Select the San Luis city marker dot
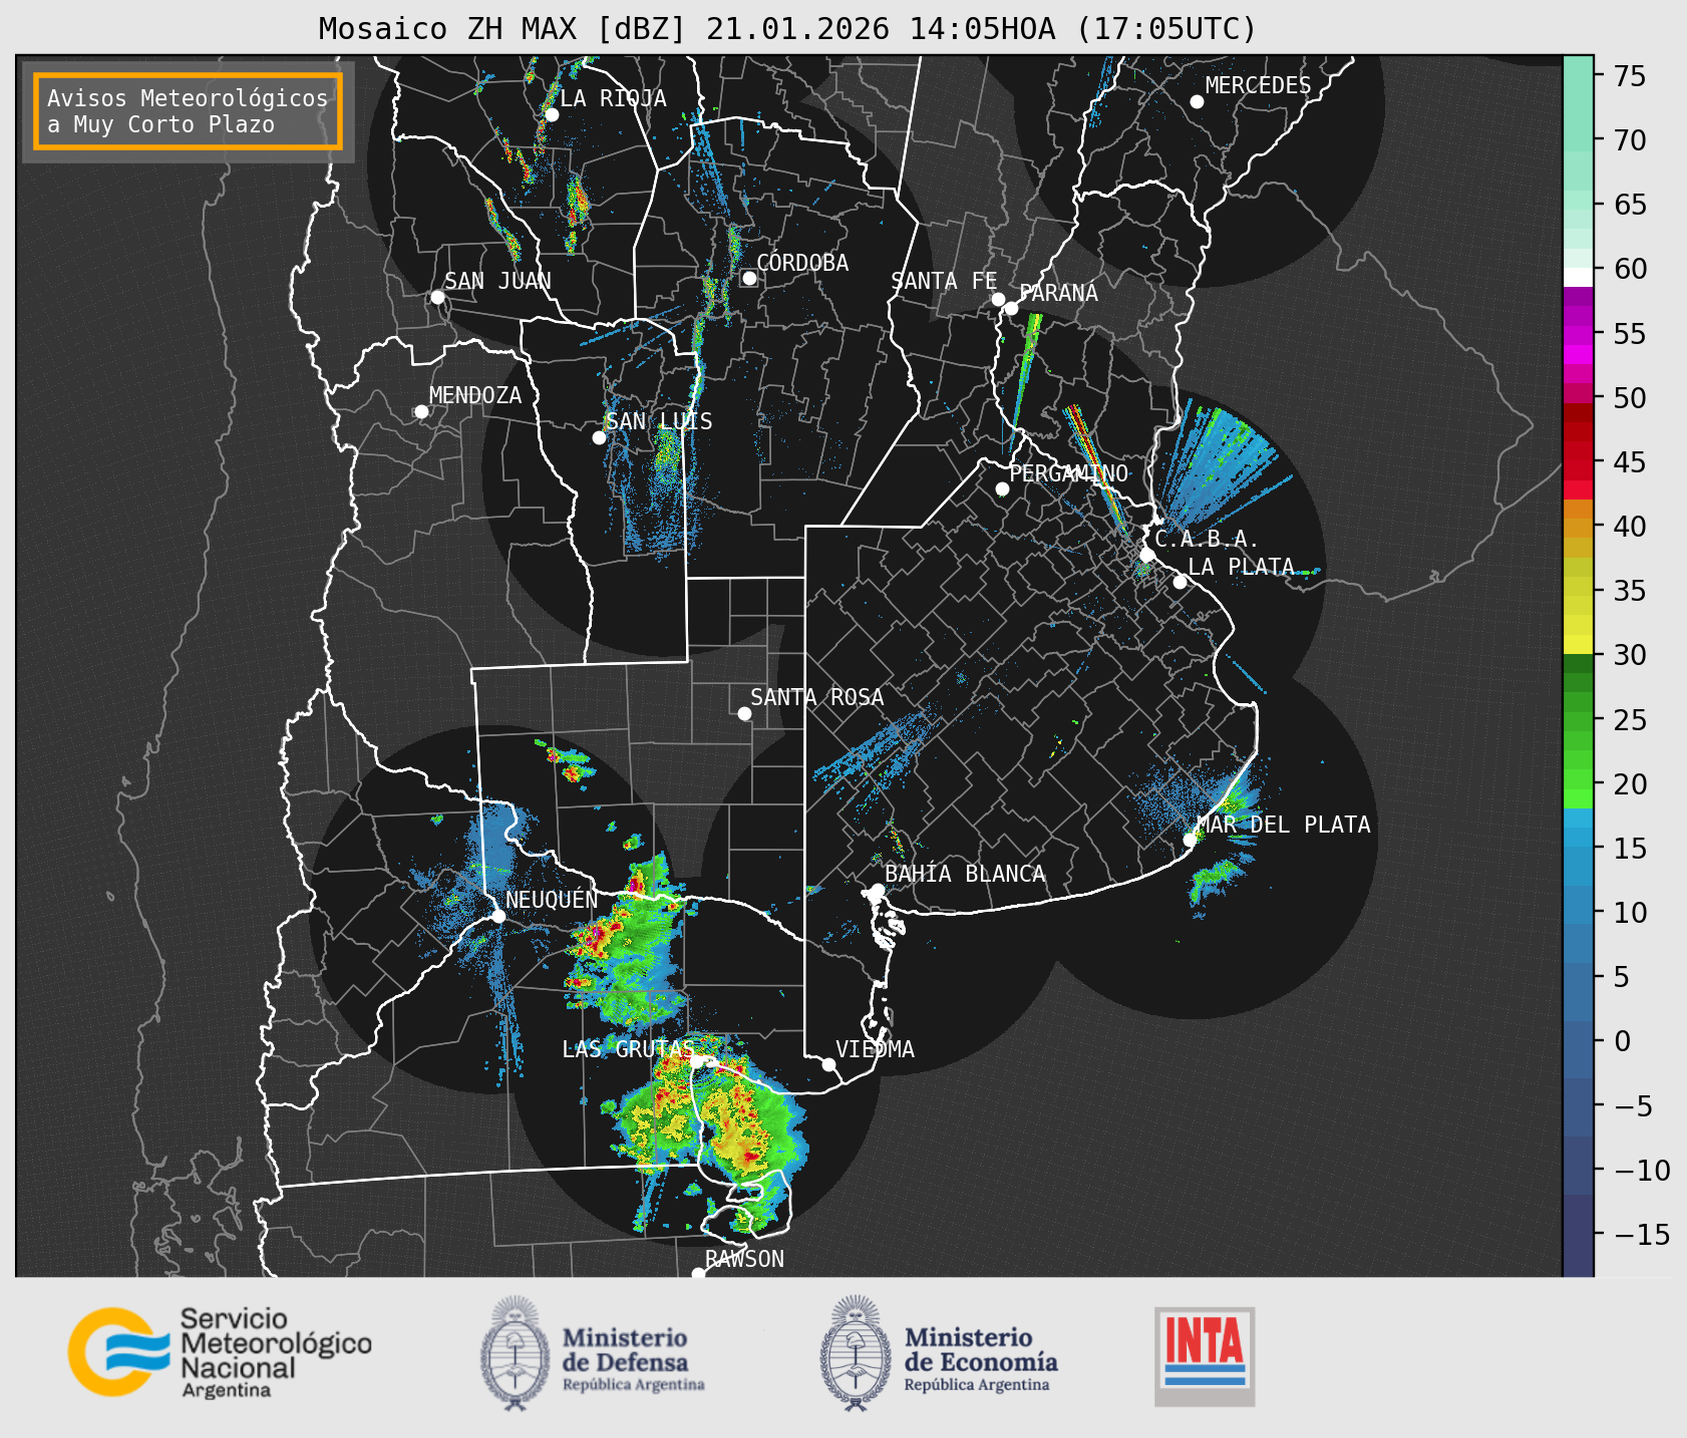 [x=598, y=438]
